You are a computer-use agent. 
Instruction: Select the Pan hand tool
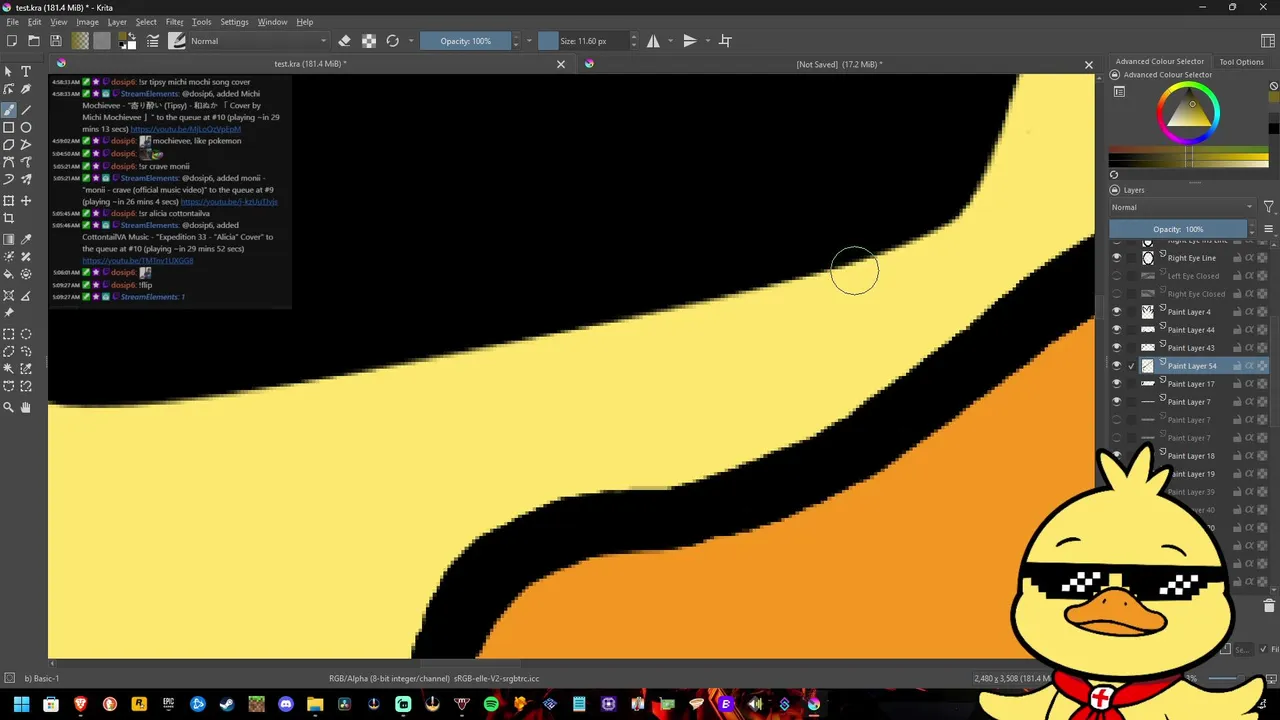point(26,407)
